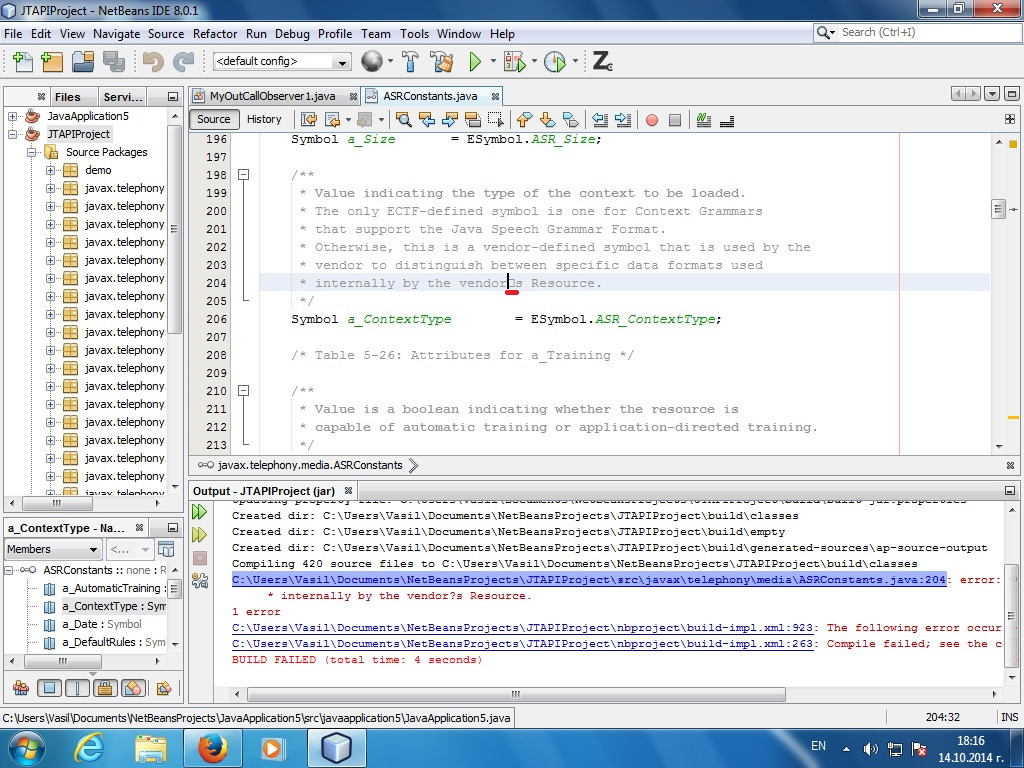
Task: Switch to the Services tab
Action: (x=123, y=97)
